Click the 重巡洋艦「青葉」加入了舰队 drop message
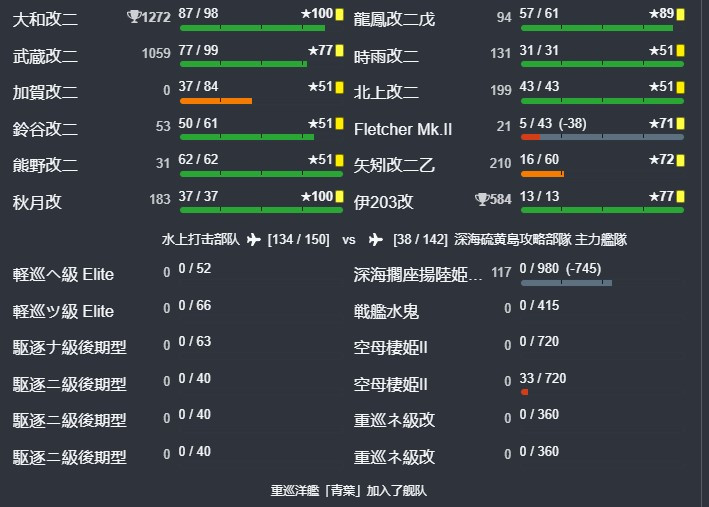709x507 pixels. click(x=349, y=491)
